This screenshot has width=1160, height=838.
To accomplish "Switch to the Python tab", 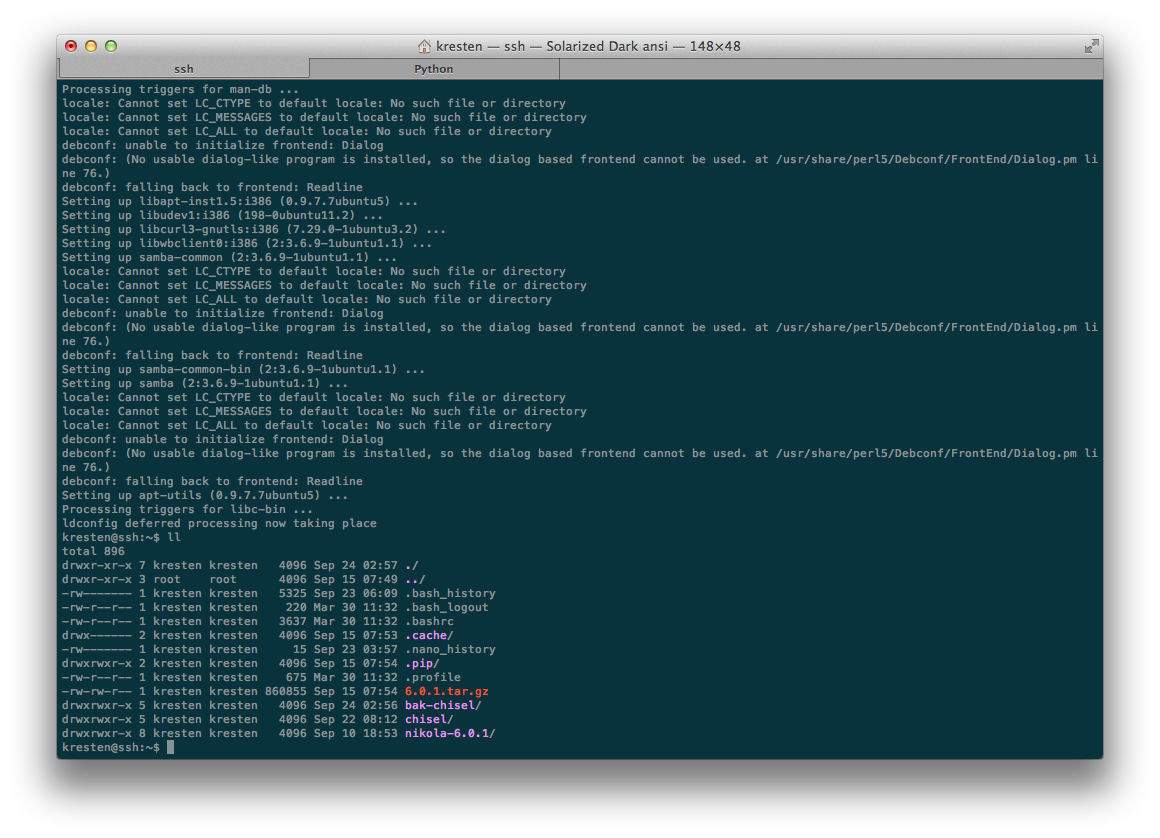I will [x=434, y=69].
